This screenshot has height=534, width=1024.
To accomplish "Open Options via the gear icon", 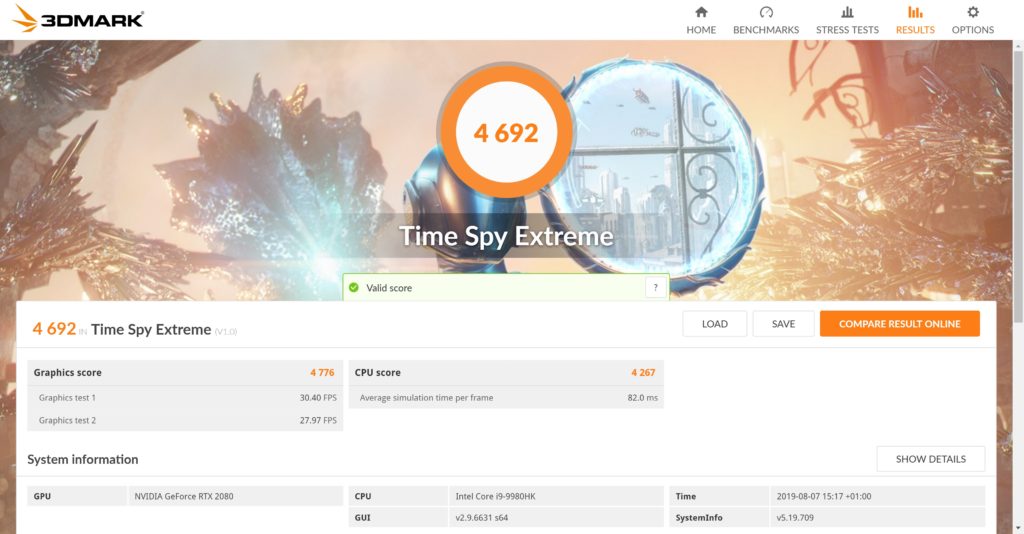I will (972, 13).
